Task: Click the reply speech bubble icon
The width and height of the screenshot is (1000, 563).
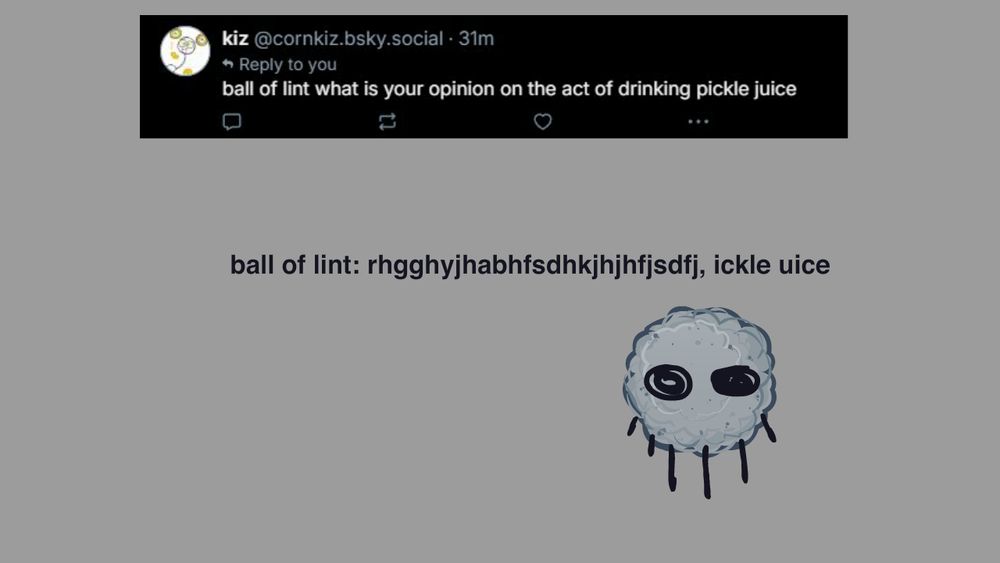Action: pyautogui.click(x=232, y=121)
